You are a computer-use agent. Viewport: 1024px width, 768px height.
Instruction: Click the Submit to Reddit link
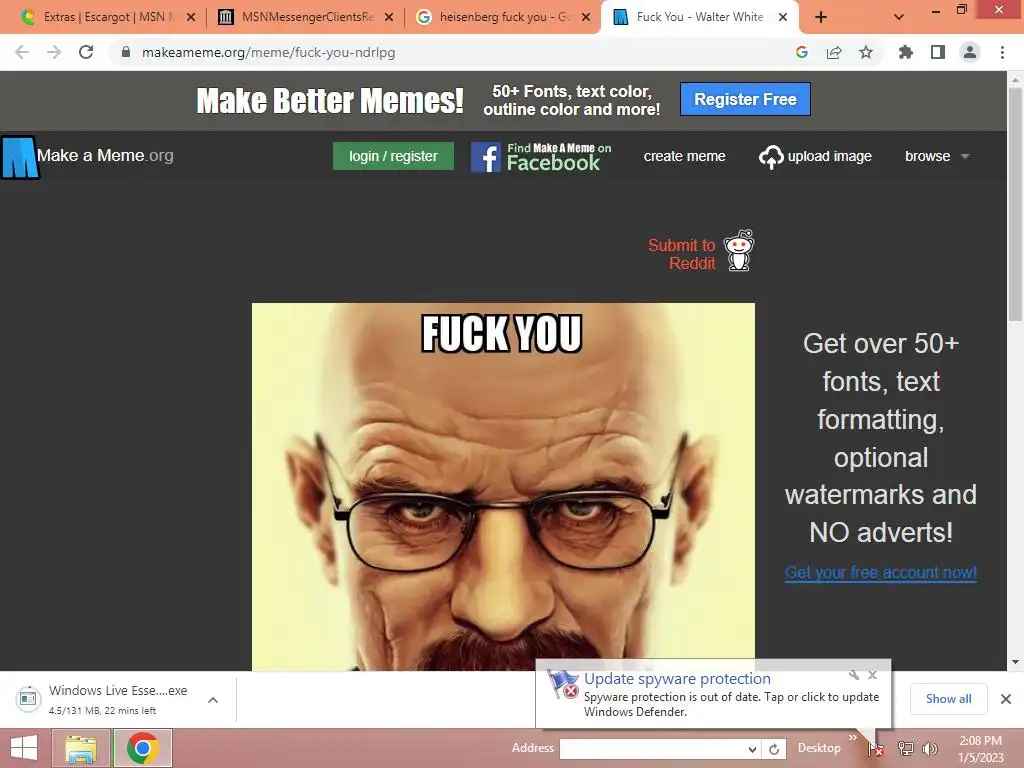click(681, 254)
